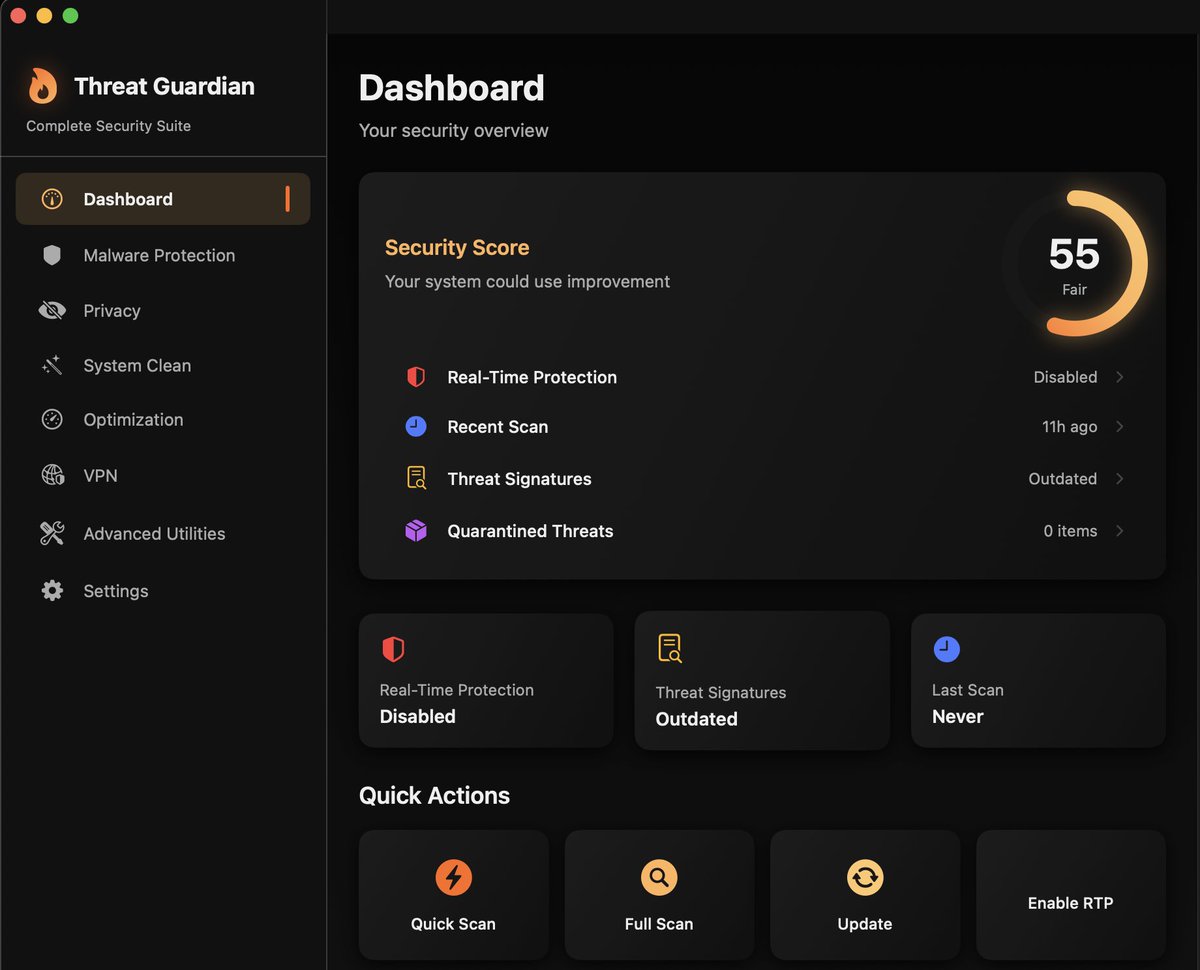Click the Optimization speedometer icon
The height and width of the screenshot is (970, 1200).
pos(52,420)
